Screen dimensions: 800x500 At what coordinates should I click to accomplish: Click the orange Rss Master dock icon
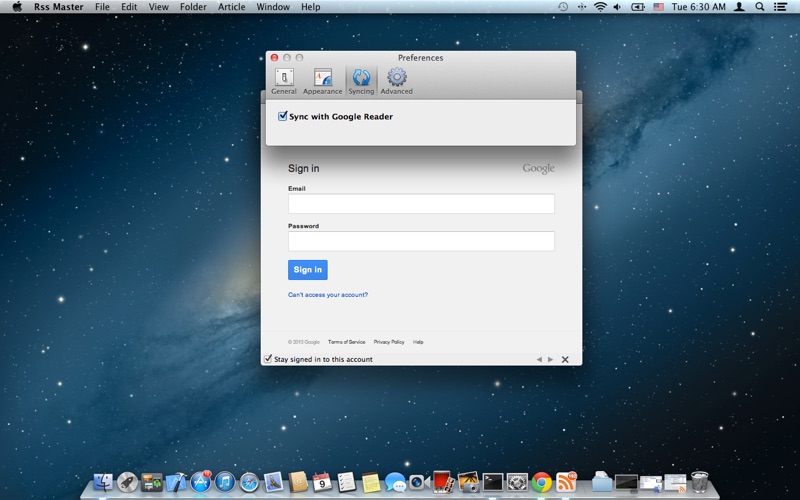click(566, 482)
